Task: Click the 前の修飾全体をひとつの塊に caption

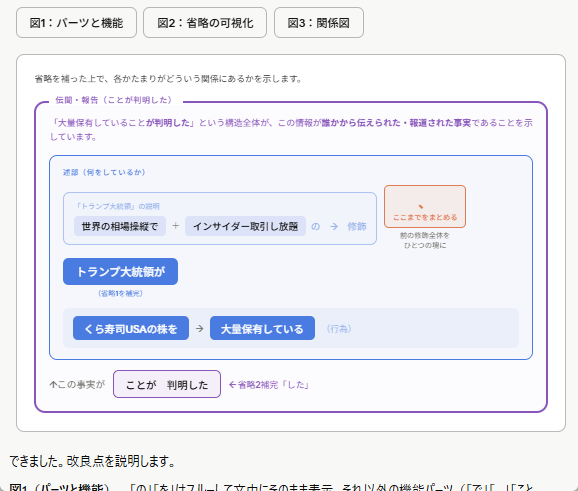Action: click(x=425, y=240)
